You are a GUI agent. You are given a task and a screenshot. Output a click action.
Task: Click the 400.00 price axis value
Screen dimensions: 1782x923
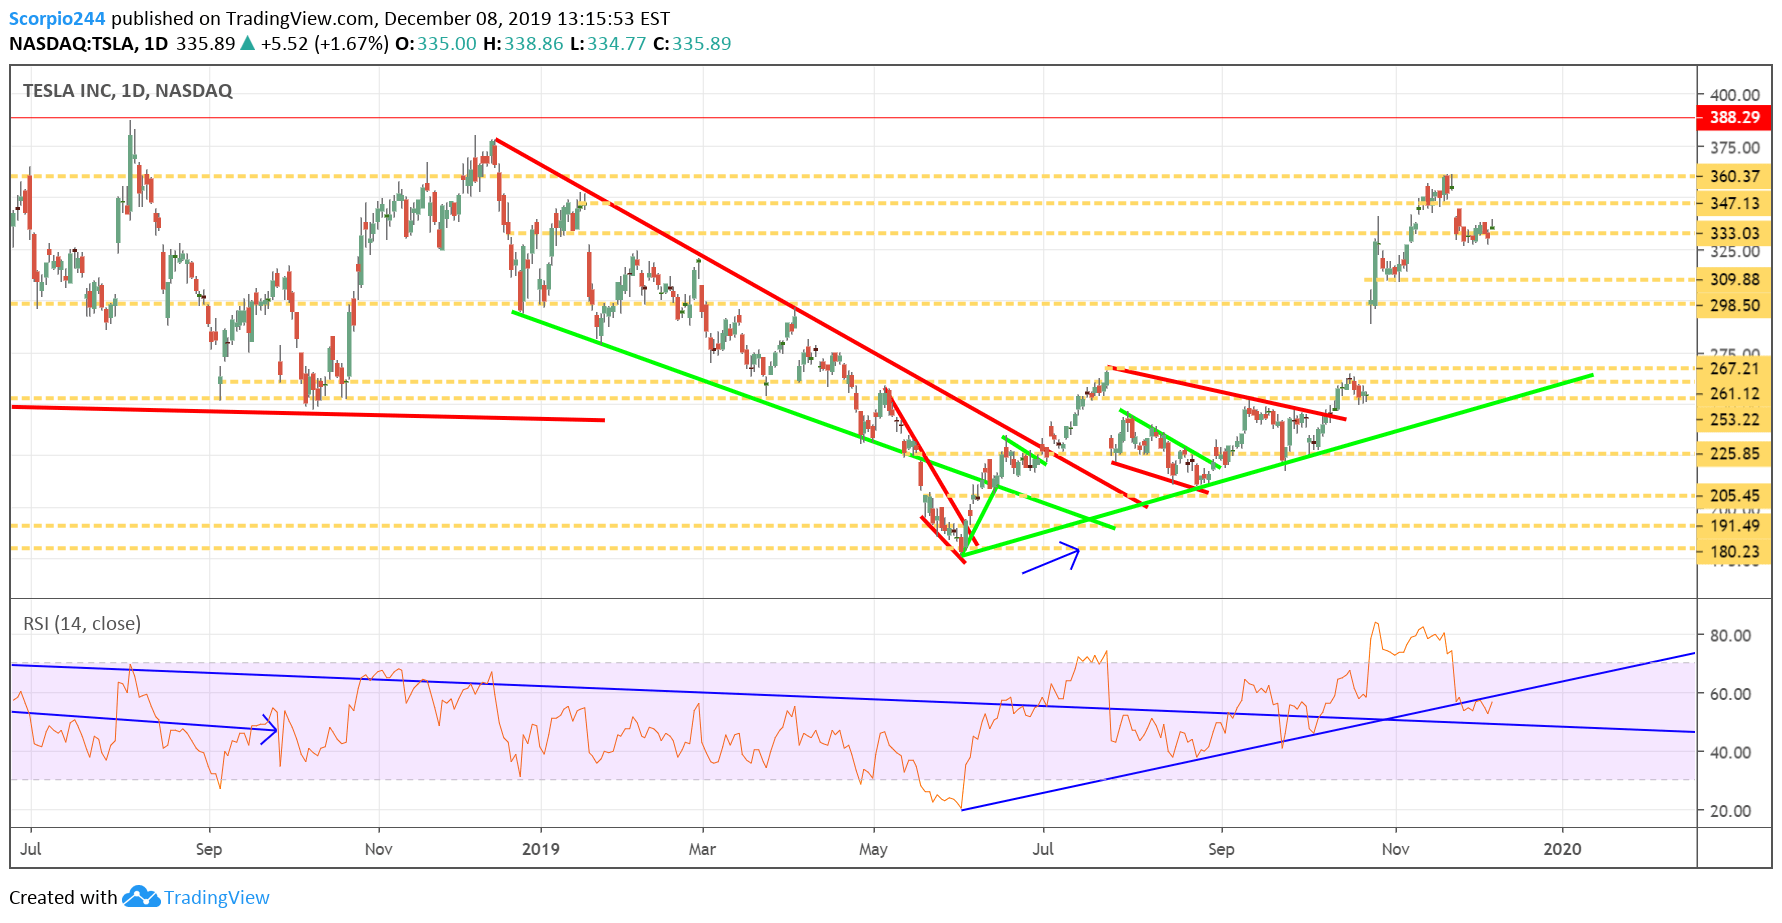(1734, 95)
